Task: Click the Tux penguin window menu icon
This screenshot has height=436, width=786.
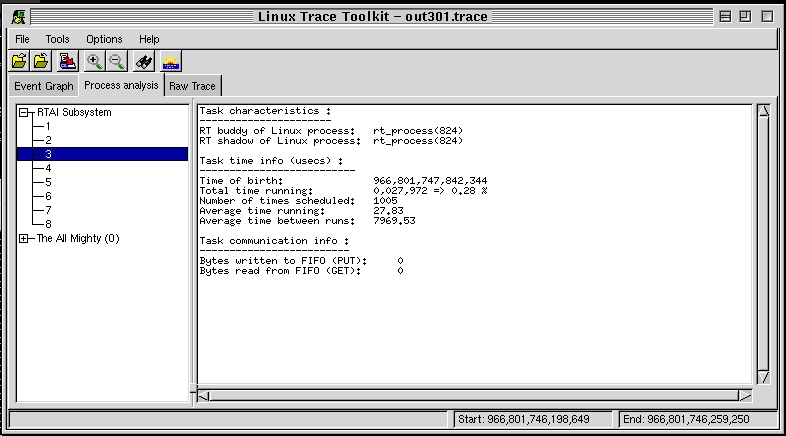Action: (19, 17)
